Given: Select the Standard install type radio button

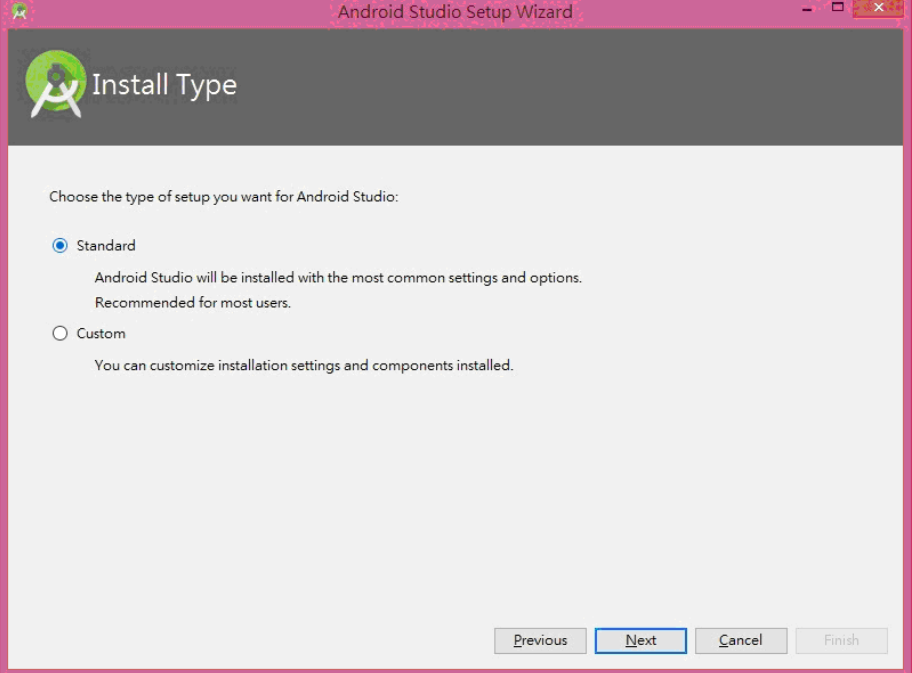Looking at the screenshot, I should click(x=60, y=245).
